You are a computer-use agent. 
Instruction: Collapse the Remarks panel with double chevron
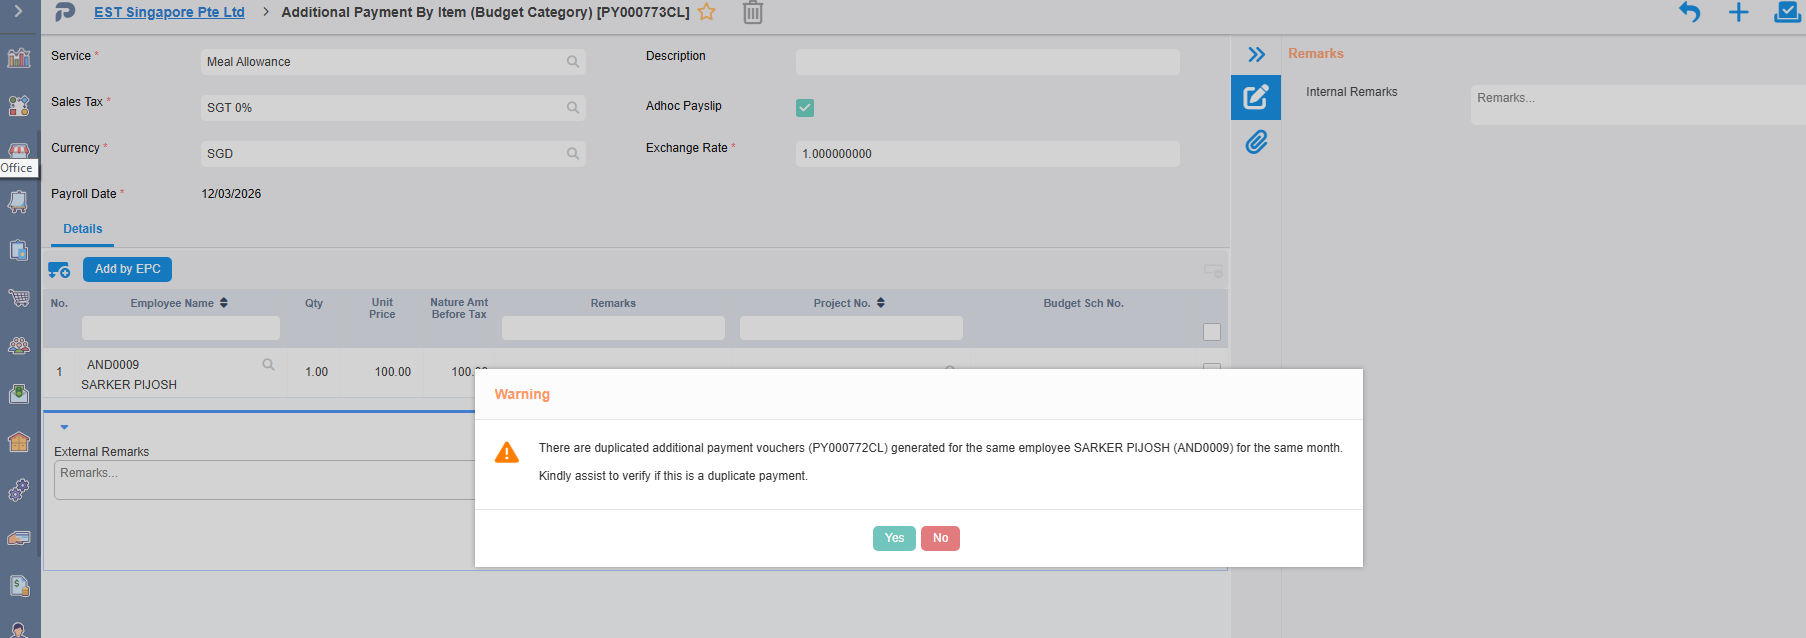(x=1257, y=54)
